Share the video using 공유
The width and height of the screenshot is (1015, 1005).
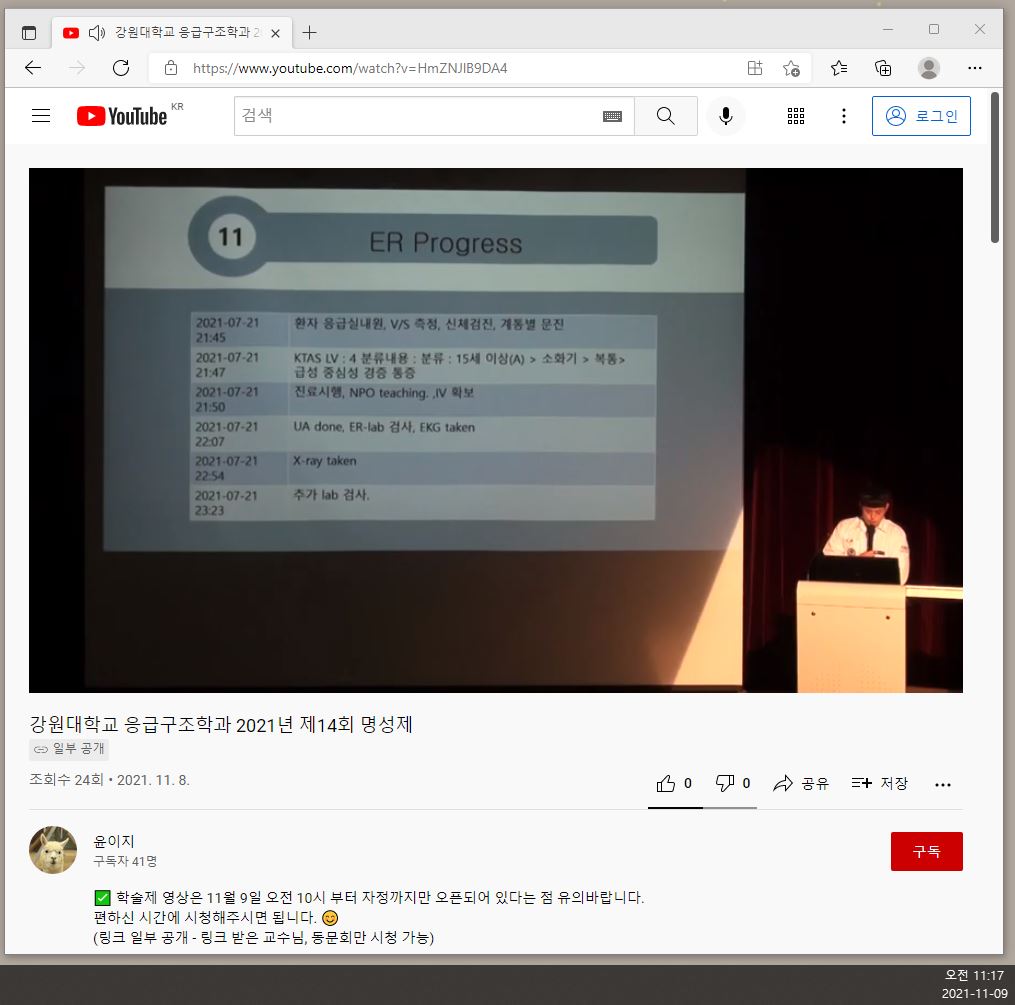(801, 783)
